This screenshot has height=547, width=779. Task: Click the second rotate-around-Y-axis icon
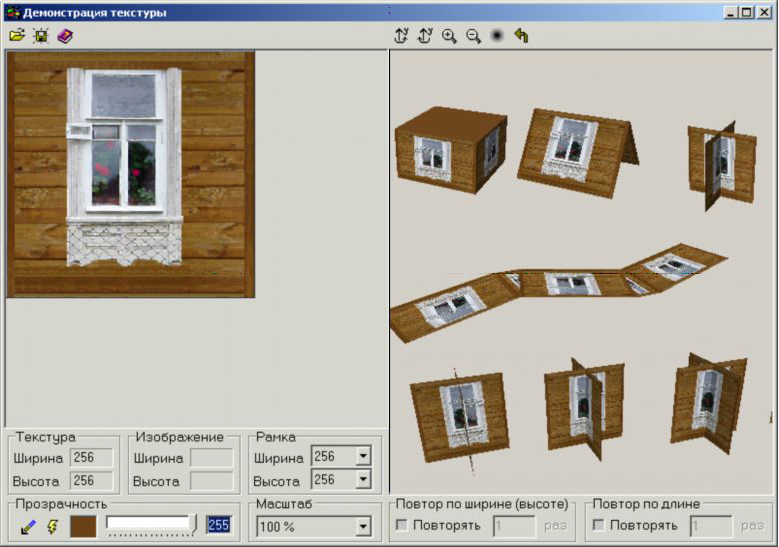[x=425, y=36]
